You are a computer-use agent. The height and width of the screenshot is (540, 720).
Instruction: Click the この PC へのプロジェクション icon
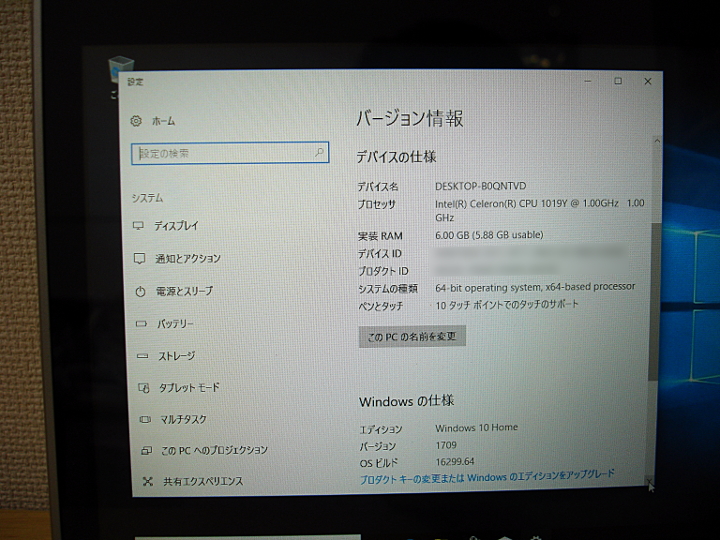tap(146, 450)
